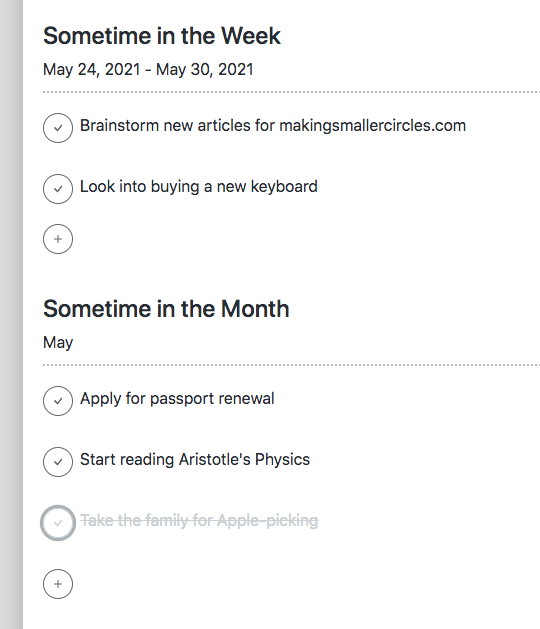Add a new task under Sometime in the Month

click(58, 584)
